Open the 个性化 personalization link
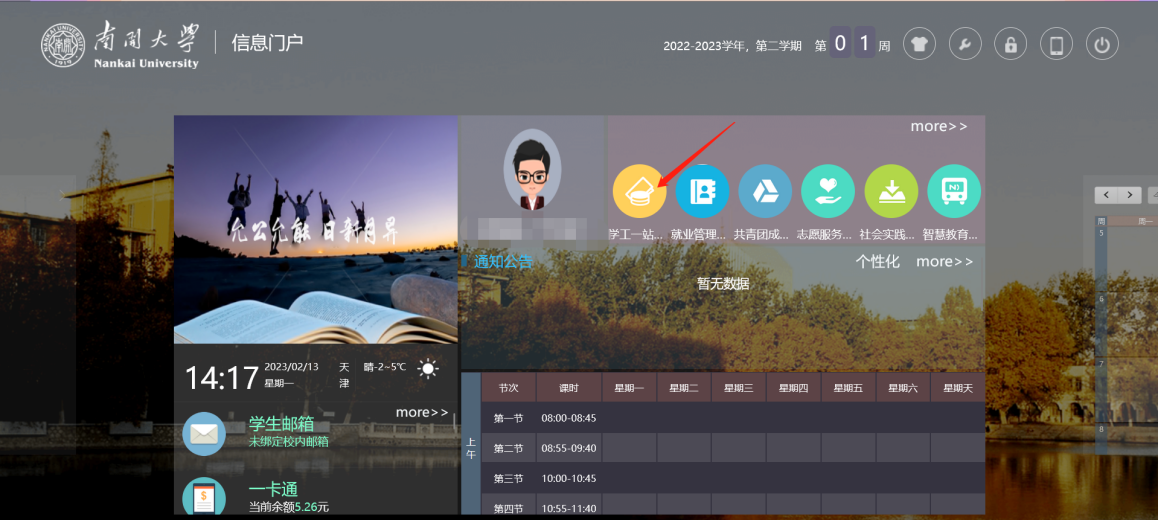1158x520 pixels. [877, 262]
